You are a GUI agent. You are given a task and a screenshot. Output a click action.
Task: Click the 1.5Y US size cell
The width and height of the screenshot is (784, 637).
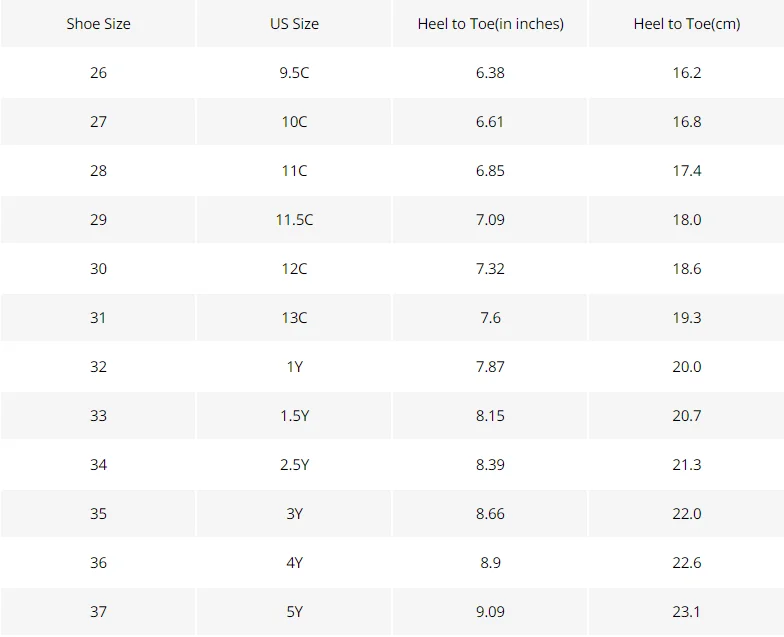[x=294, y=416]
